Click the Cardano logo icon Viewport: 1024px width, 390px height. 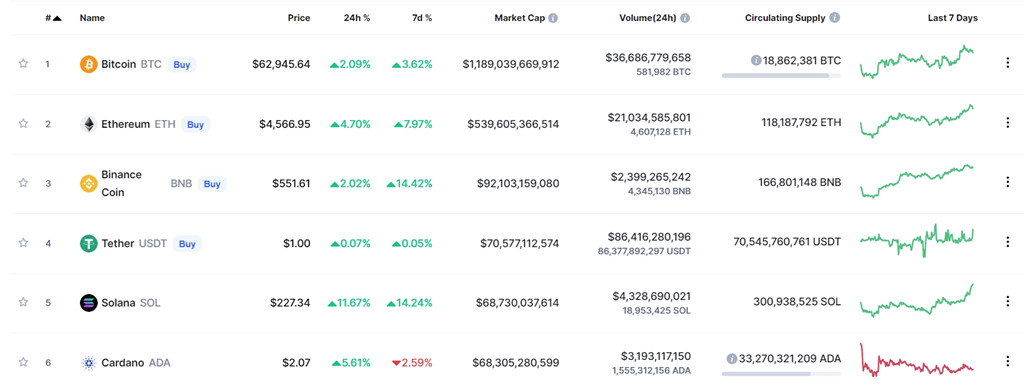click(88, 363)
